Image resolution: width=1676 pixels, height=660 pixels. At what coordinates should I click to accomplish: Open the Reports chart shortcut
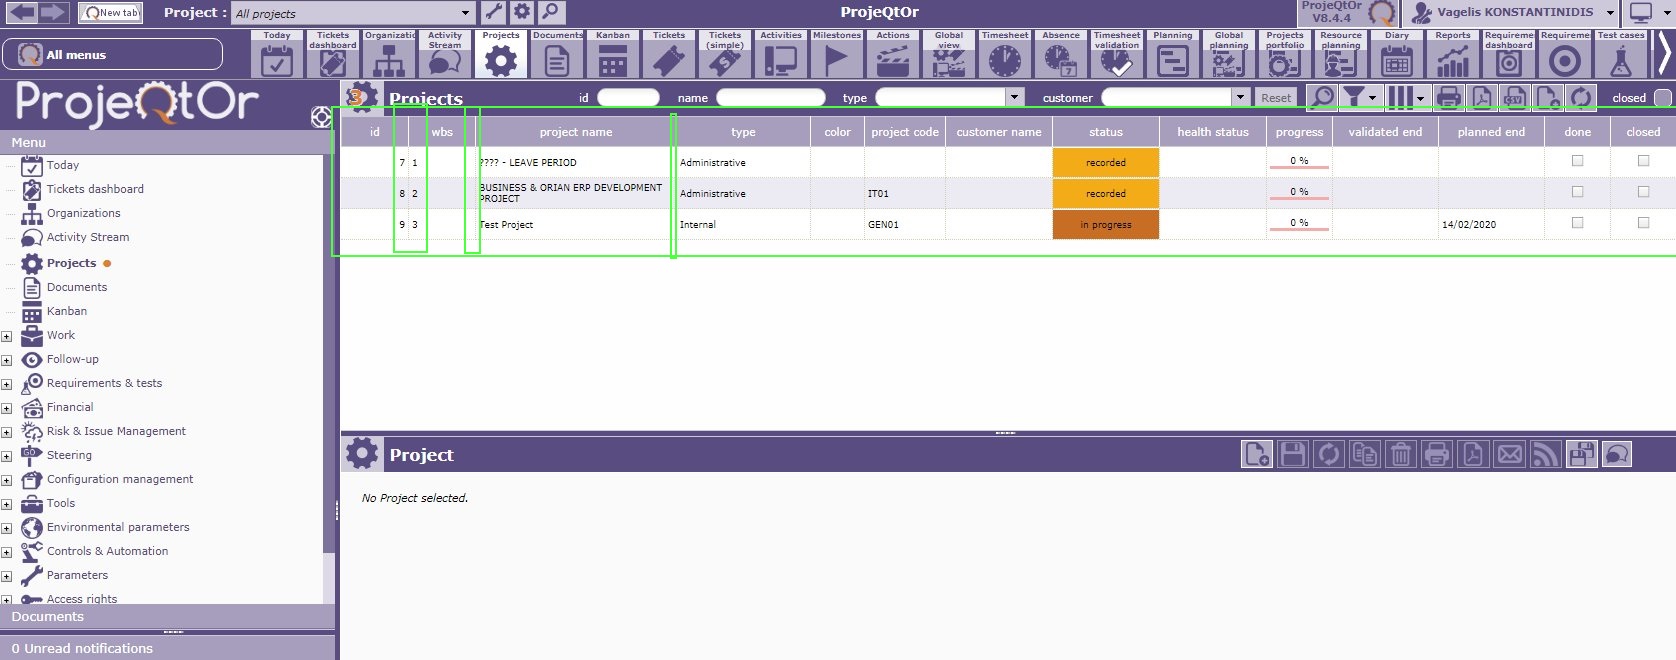coord(1453,54)
